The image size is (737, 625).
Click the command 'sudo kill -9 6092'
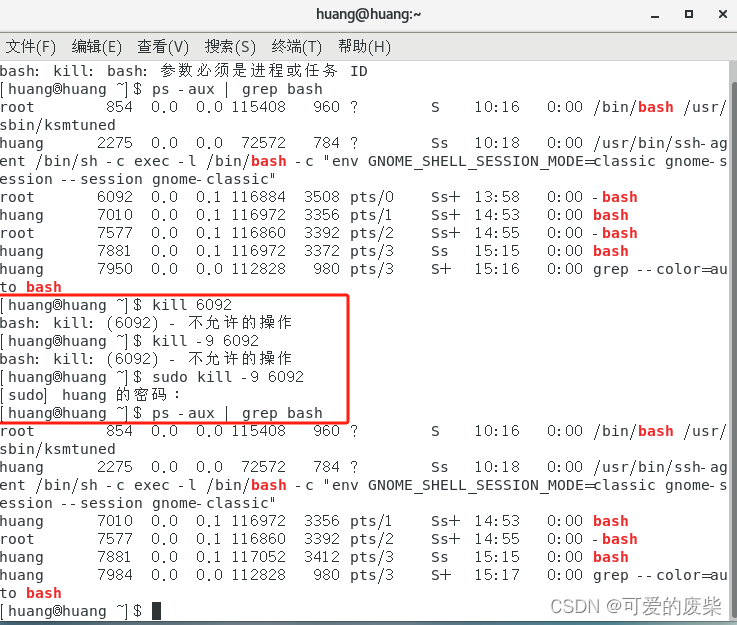pos(228,377)
